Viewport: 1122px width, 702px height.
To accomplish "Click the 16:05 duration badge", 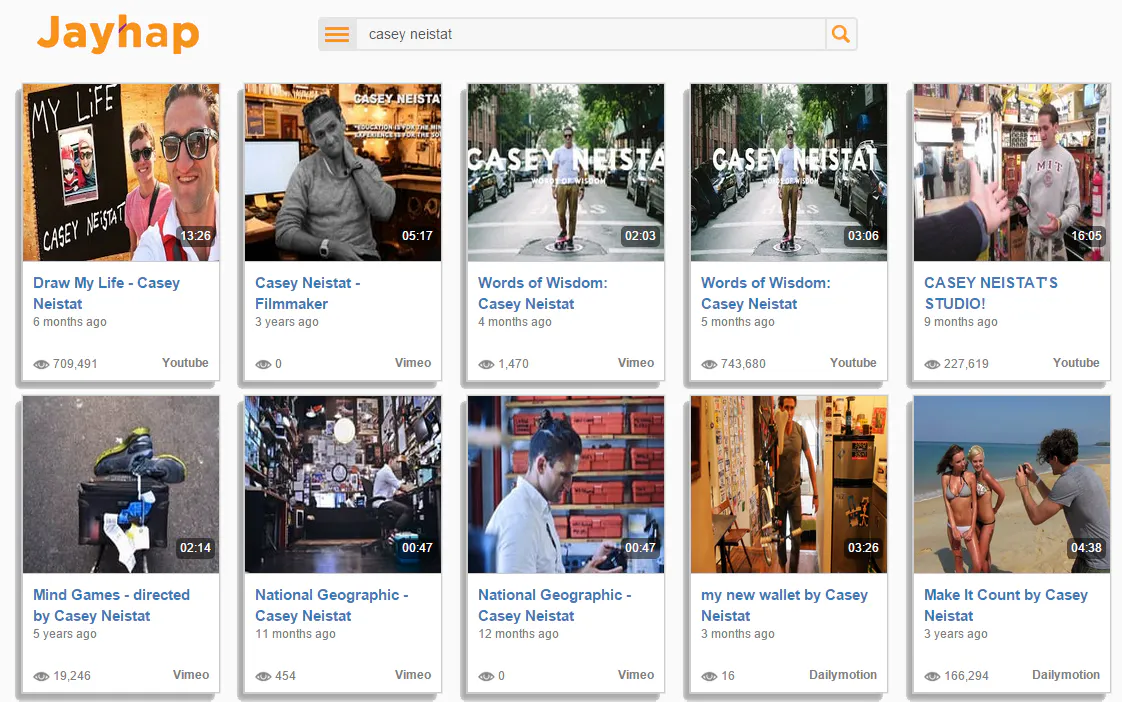I will tap(1086, 236).
